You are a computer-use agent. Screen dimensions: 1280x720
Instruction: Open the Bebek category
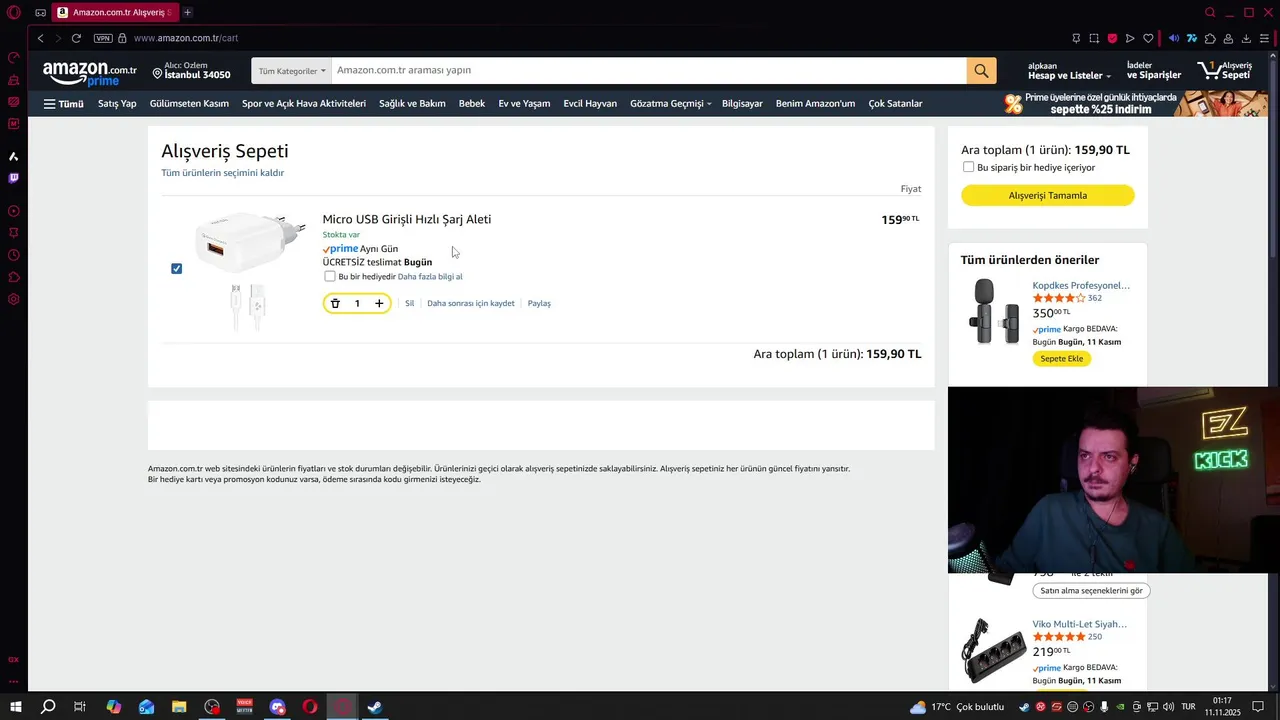tap(472, 104)
